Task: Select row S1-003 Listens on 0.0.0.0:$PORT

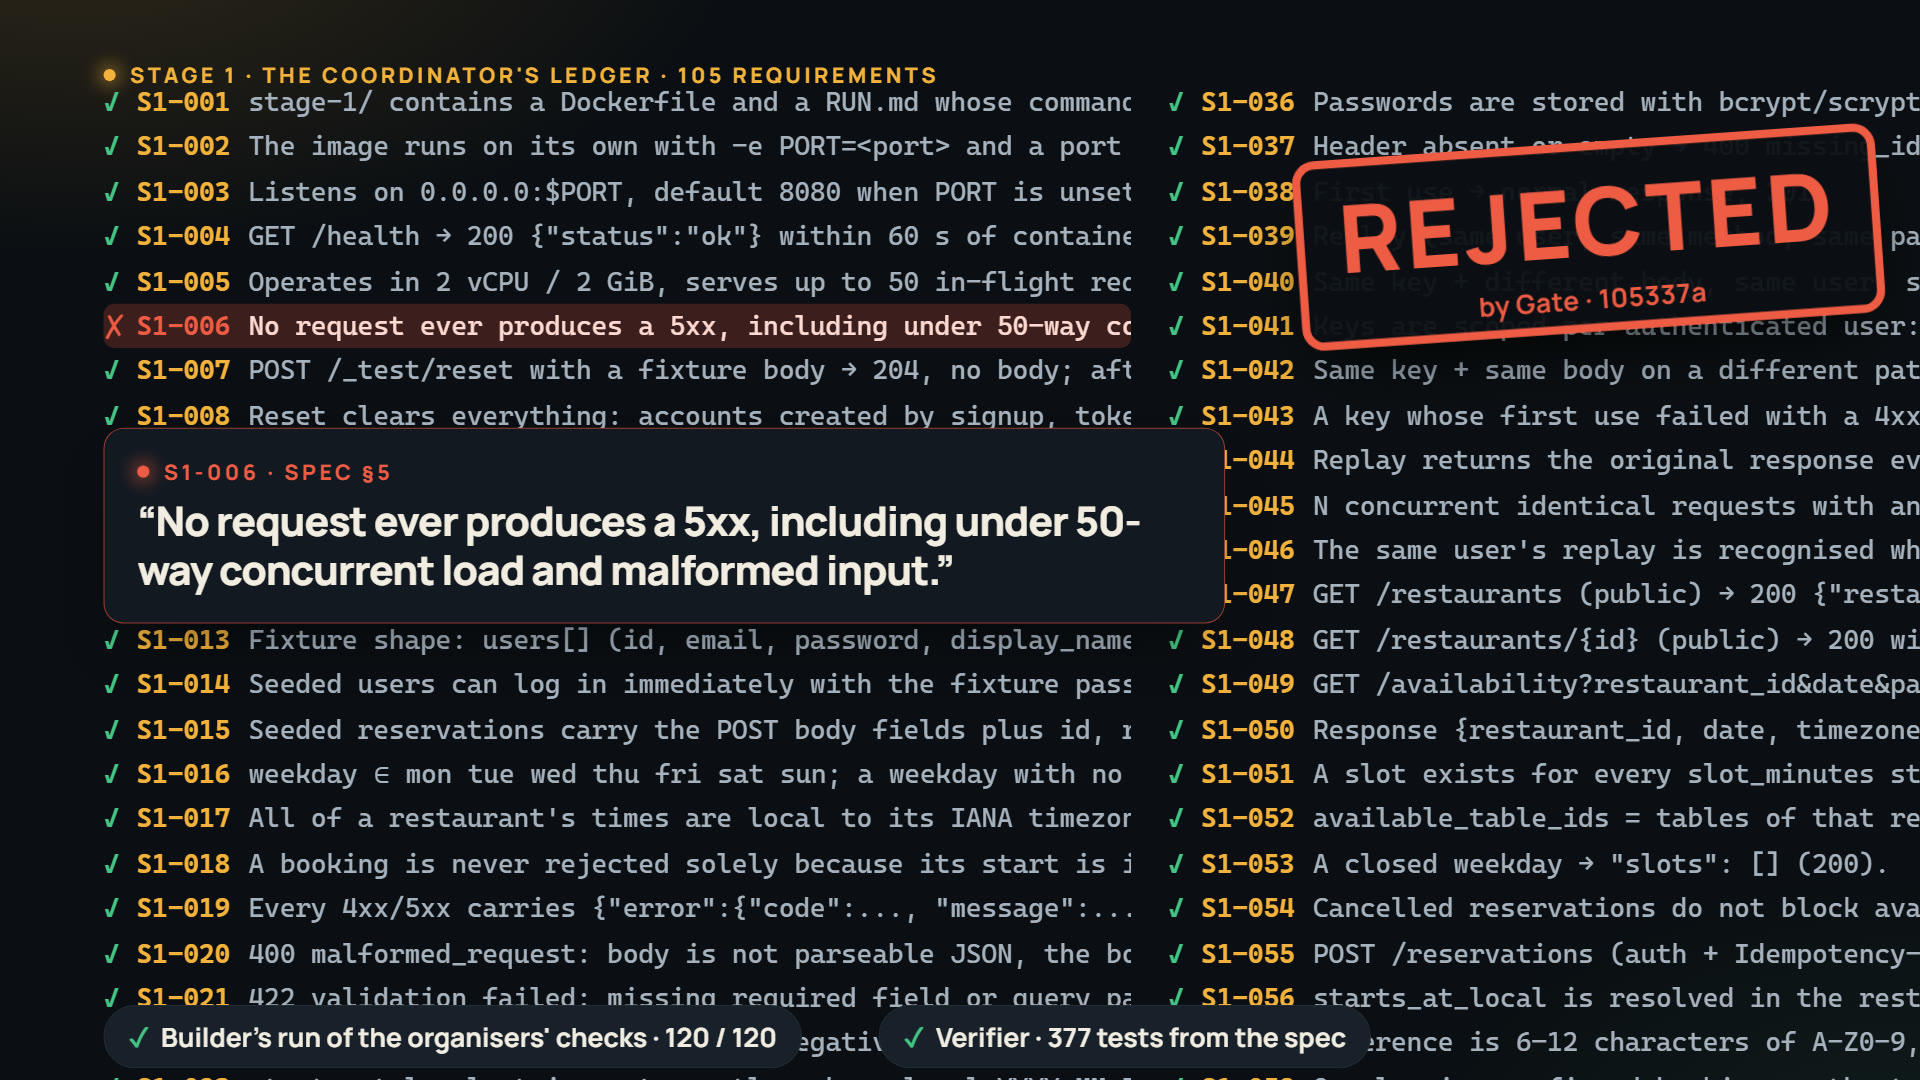Action: coord(617,192)
